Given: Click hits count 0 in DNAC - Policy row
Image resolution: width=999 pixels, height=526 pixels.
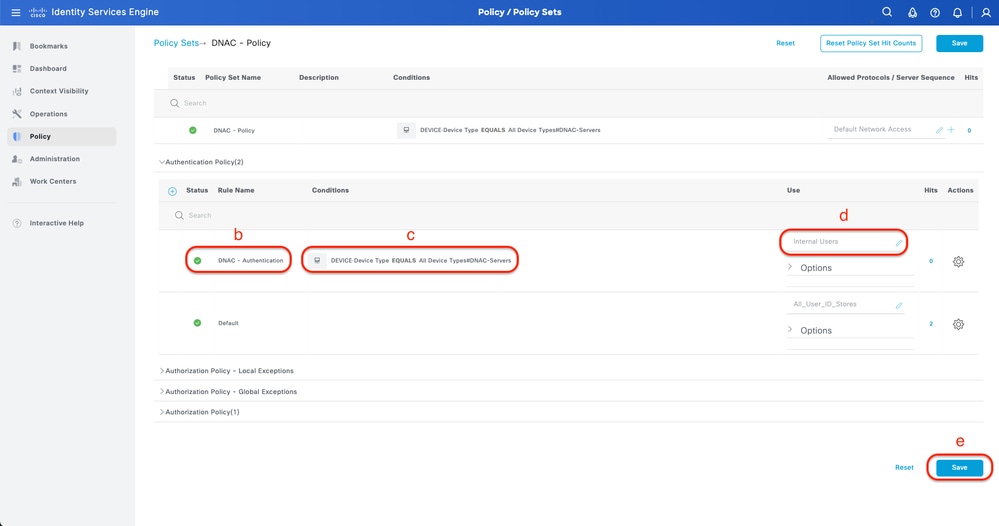Looking at the screenshot, I should (969, 131).
